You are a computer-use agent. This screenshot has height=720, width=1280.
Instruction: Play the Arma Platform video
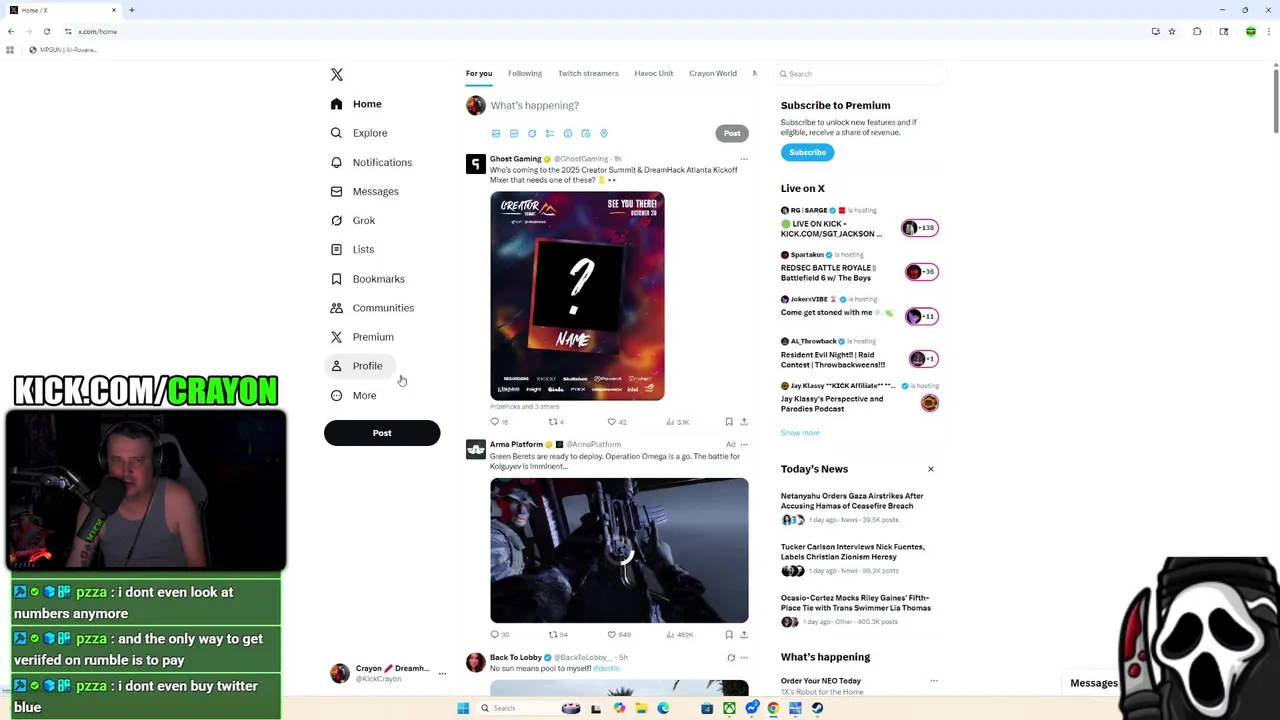[x=619, y=550]
